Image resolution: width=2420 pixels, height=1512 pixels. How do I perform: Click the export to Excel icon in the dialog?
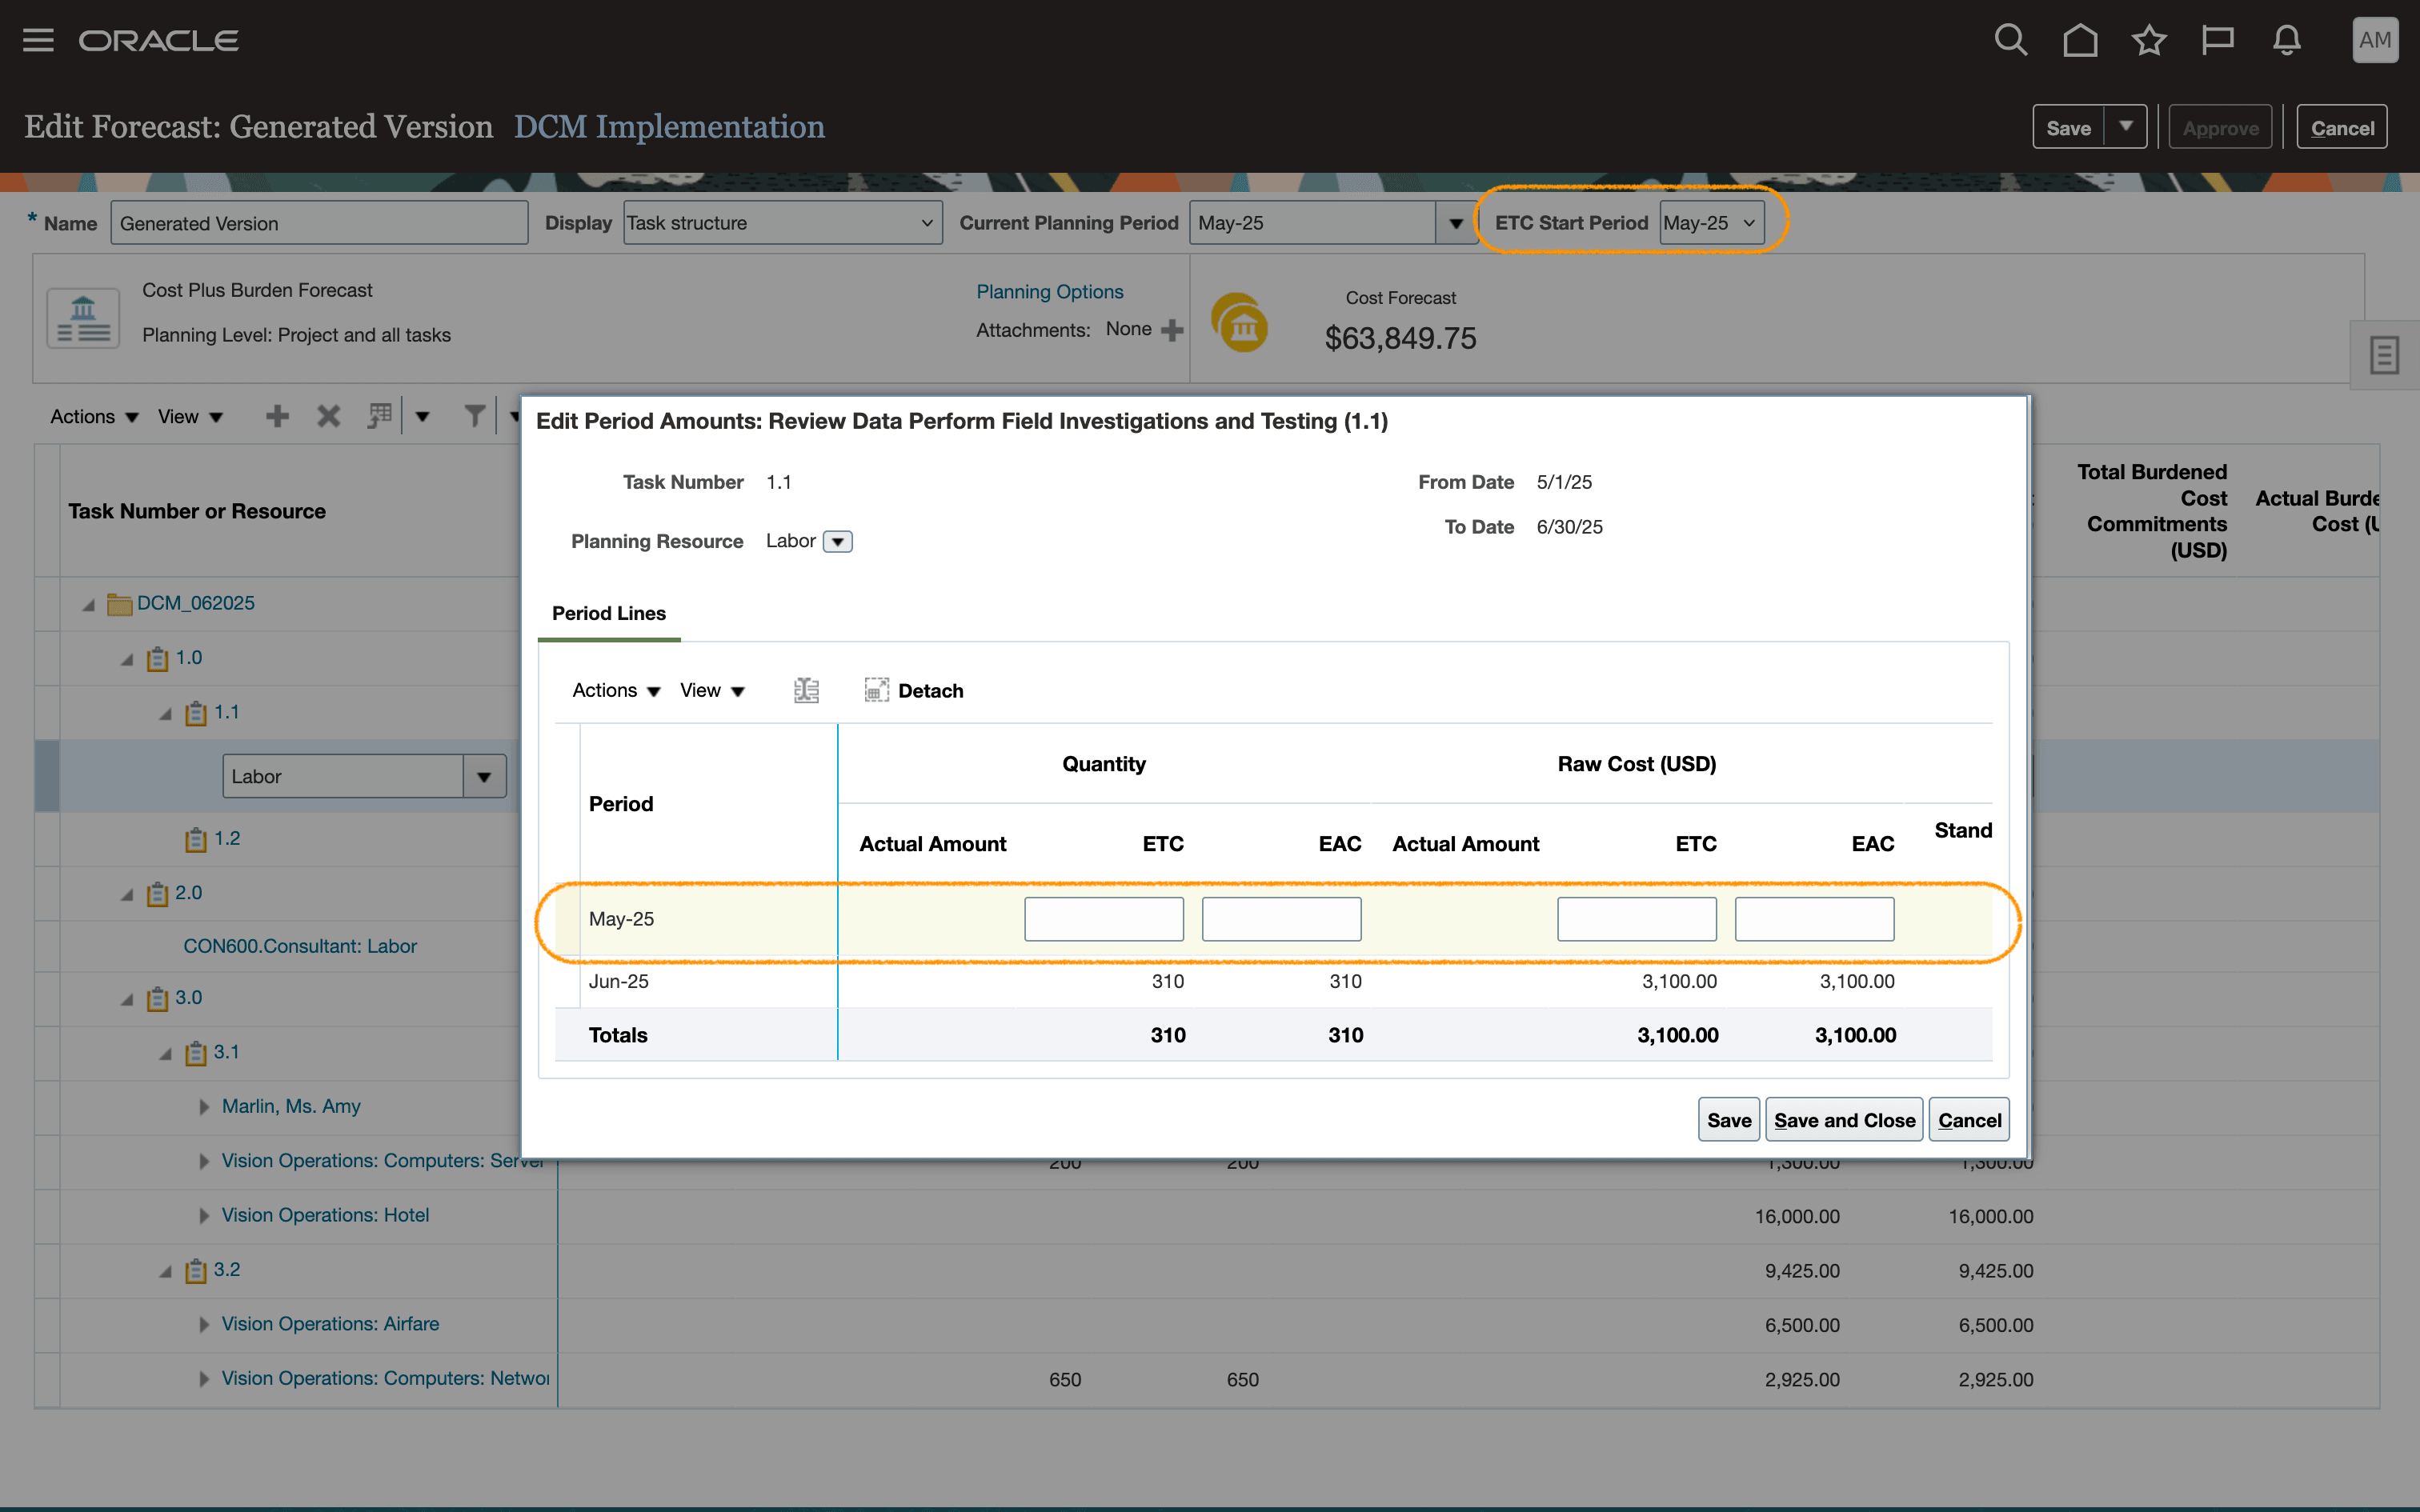[x=806, y=690]
